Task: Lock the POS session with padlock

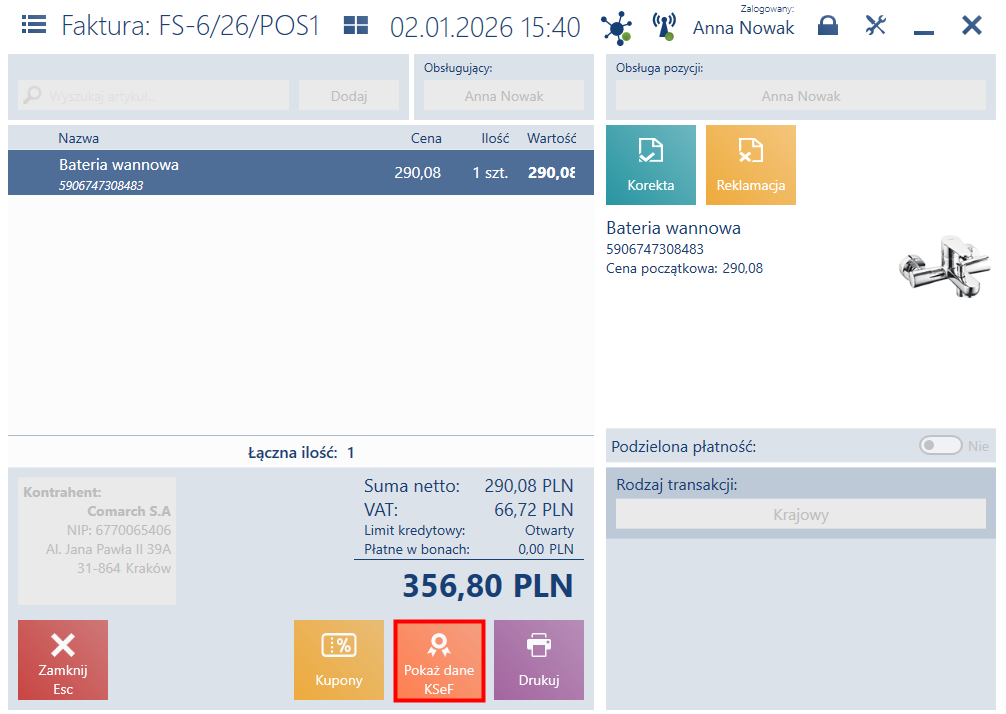Action: [x=828, y=26]
